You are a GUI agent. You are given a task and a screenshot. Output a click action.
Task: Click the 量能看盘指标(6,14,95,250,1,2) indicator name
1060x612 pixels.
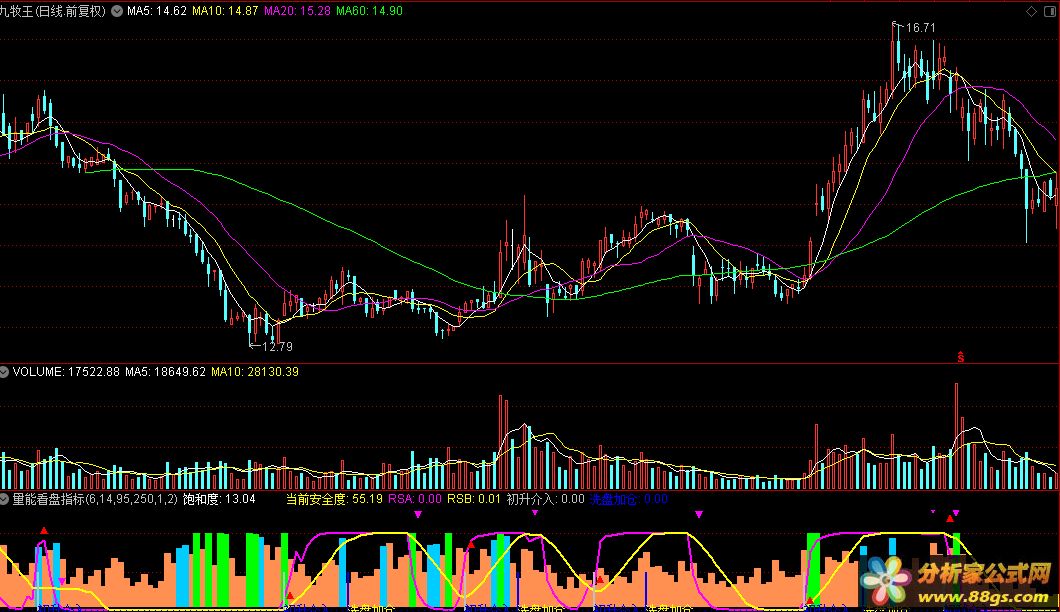95,499
